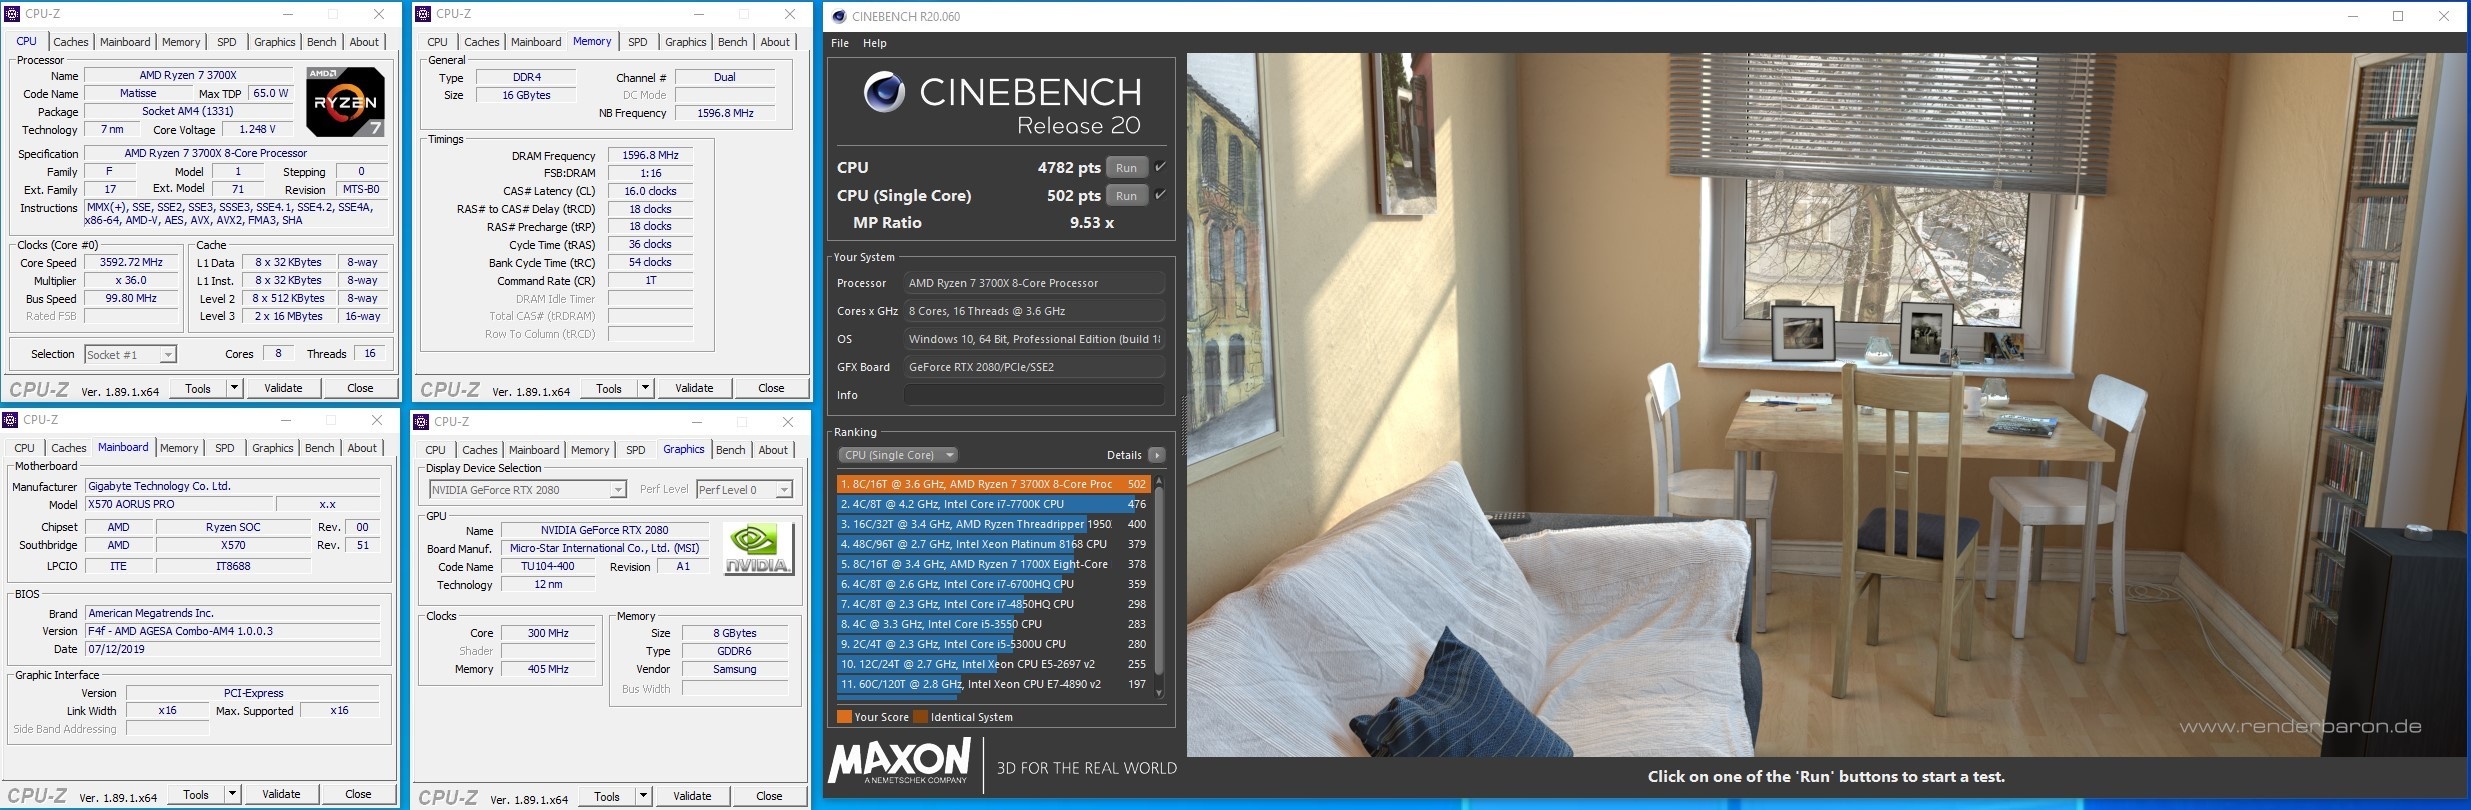Select ranking row Intel Xeon E5-2697 v2
This screenshot has height=810, width=2471.
point(993,664)
